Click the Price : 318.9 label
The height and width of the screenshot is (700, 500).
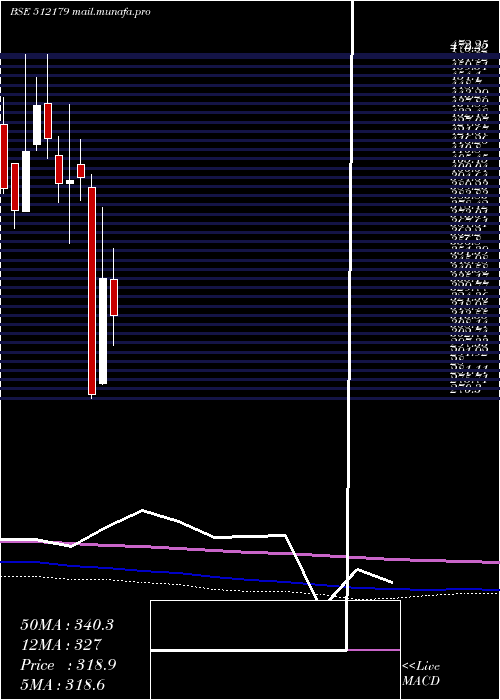[x=68, y=665]
